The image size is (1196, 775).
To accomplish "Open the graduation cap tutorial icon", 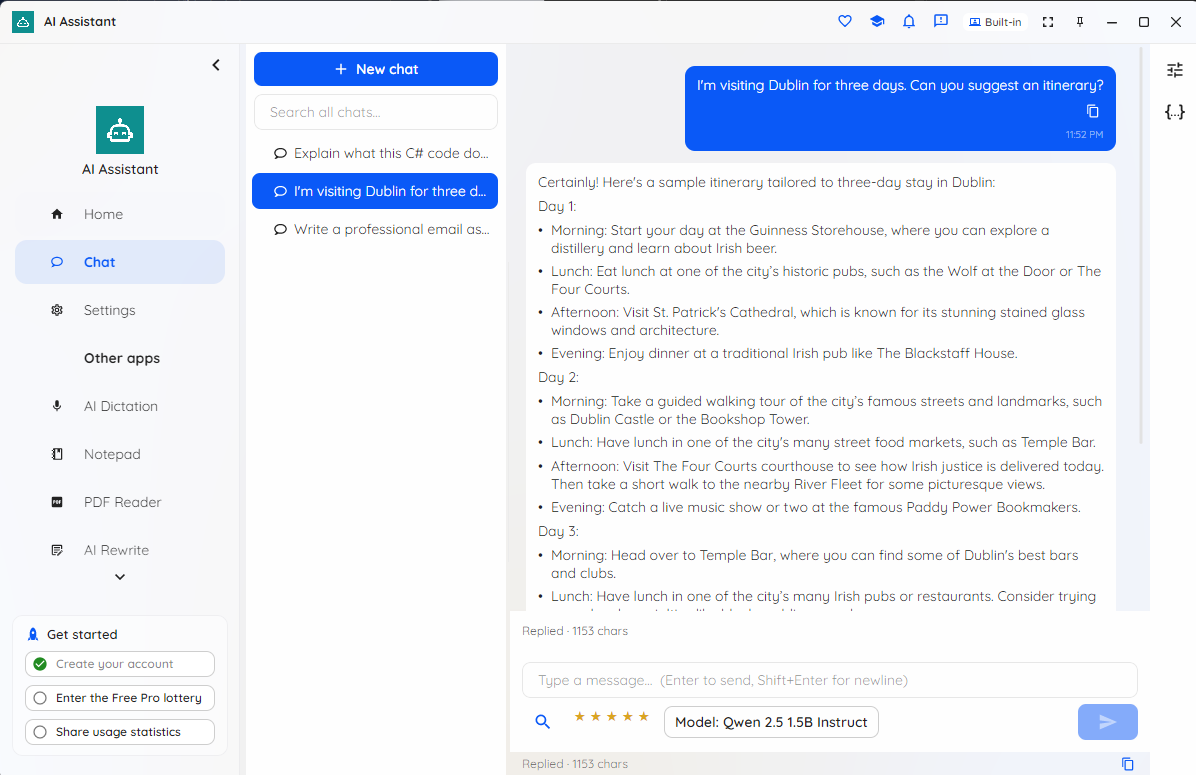I will [877, 21].
